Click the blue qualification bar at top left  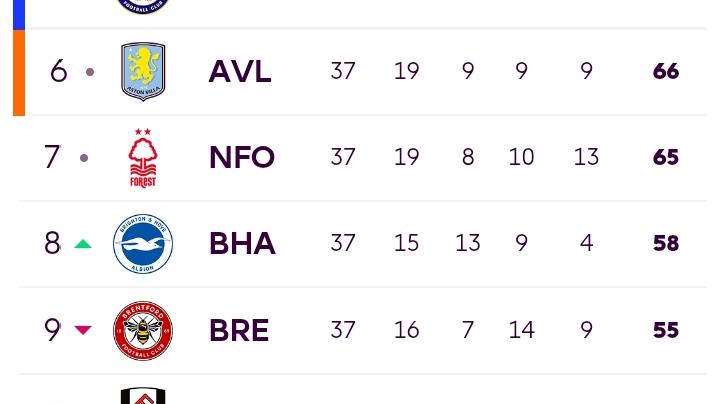click(19, 15)
